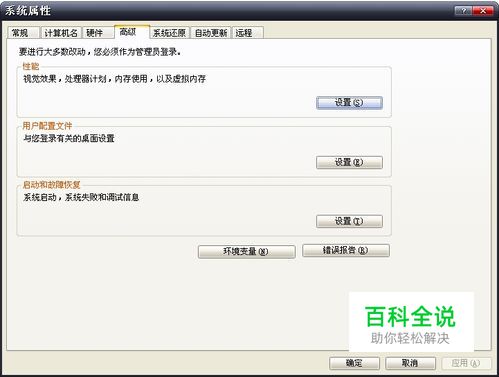
Task: Click the 环境变量(N) button
Action: coord(246,252)
